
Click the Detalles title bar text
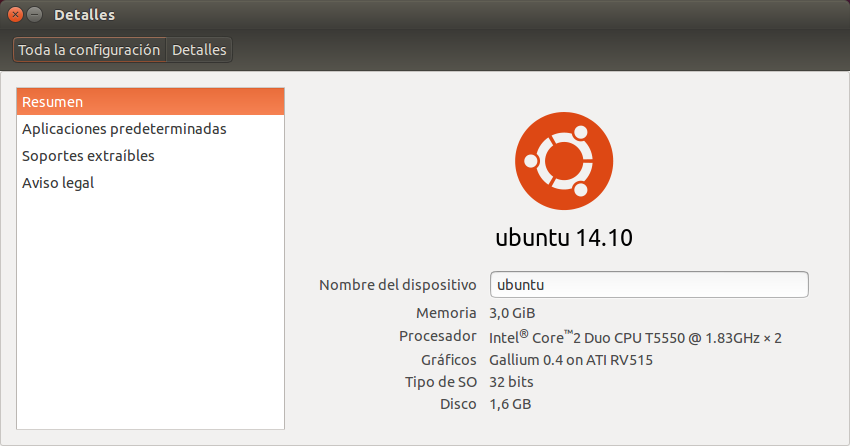(x=84, y=15)
